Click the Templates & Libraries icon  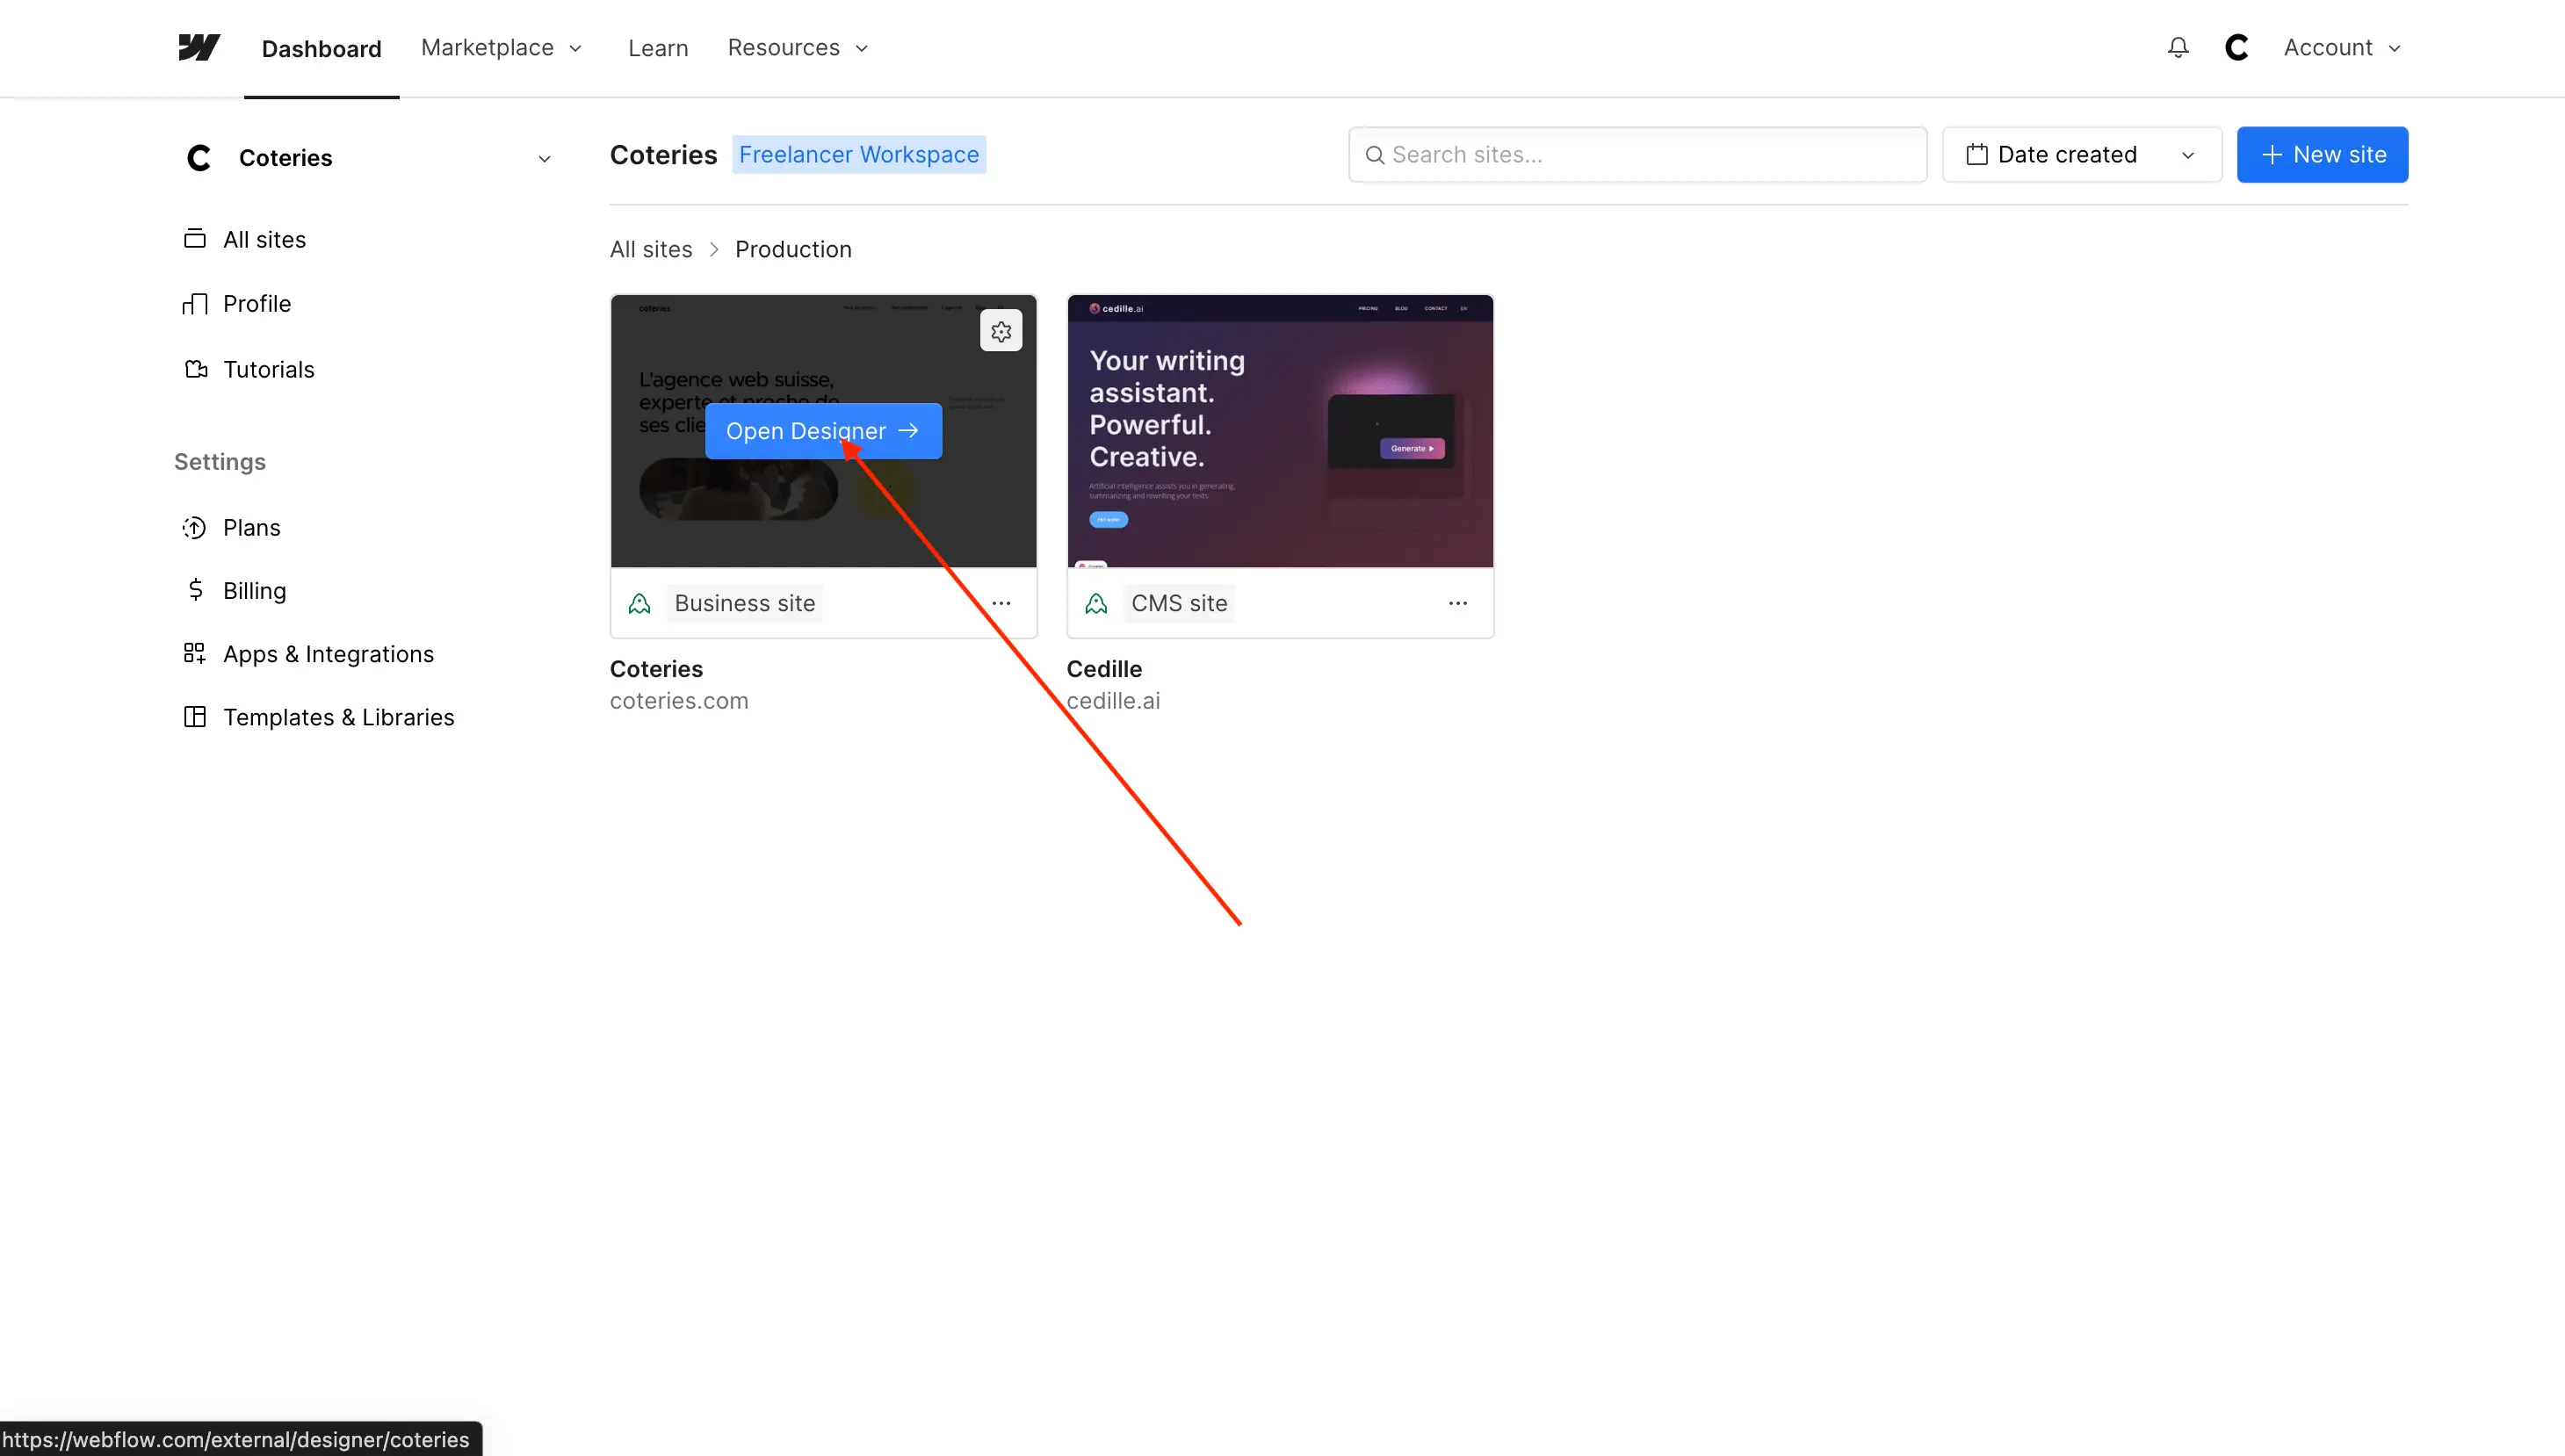[x=195, y=717]
